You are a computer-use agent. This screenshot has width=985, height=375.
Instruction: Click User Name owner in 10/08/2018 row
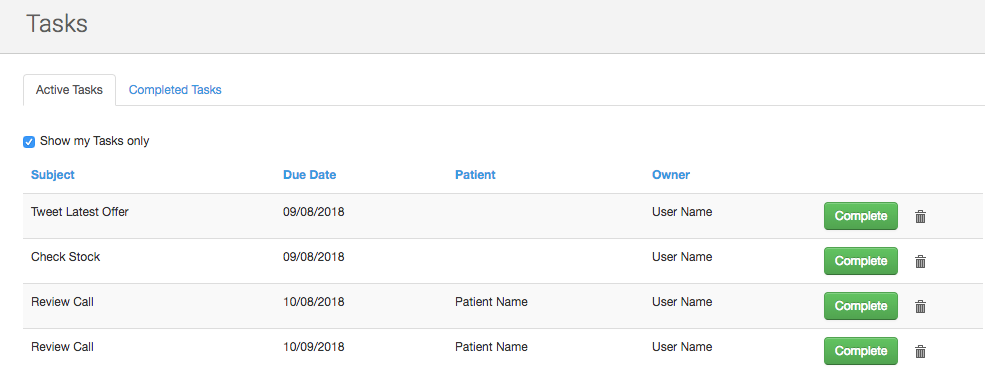pos(682,302)
